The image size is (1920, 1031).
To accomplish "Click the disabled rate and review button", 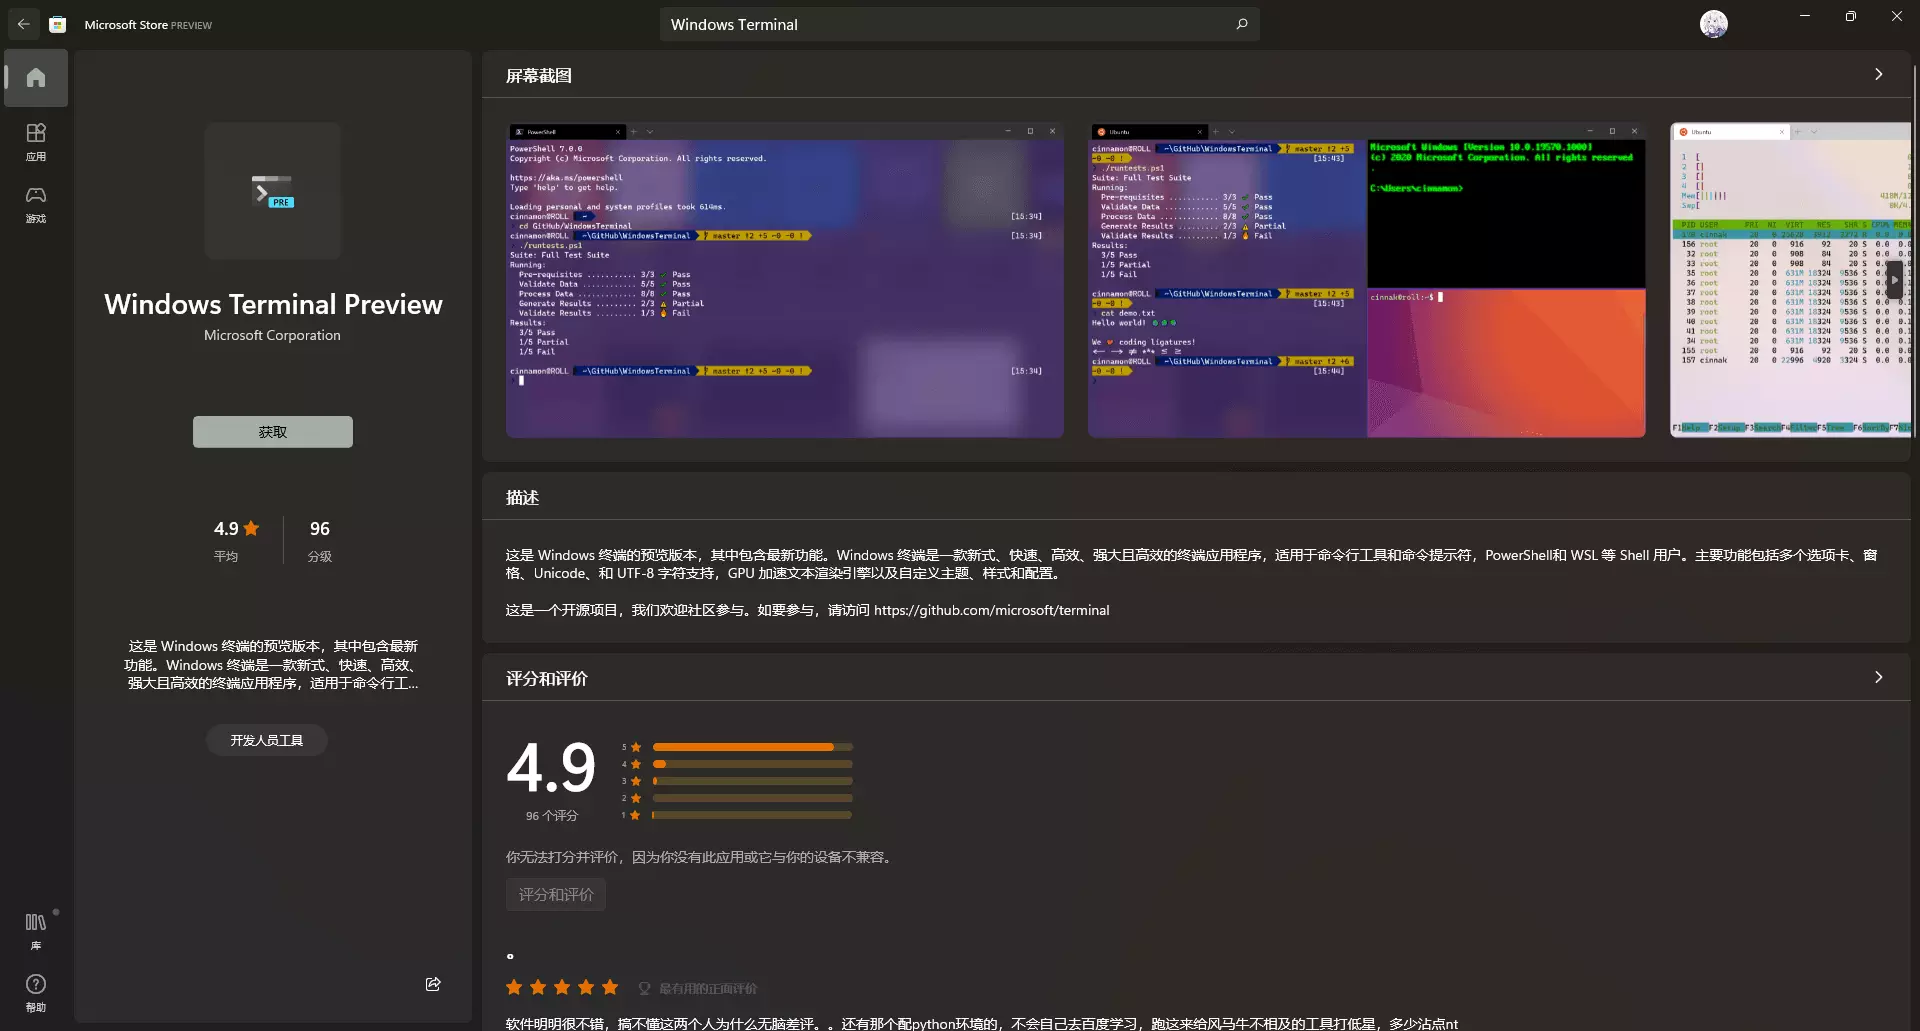I will [x=556, y=894].
